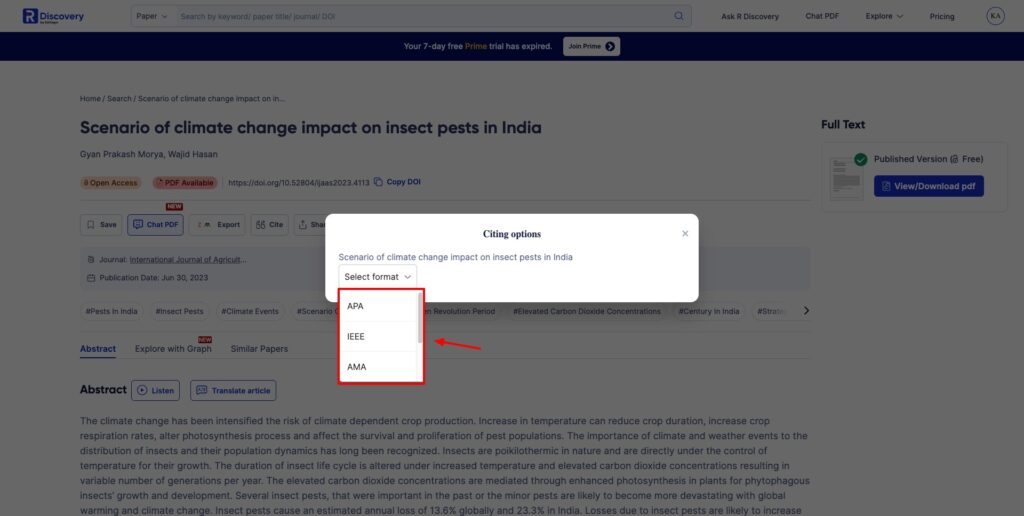
Task: Click the View/Download pdf button
Action: 929,186
